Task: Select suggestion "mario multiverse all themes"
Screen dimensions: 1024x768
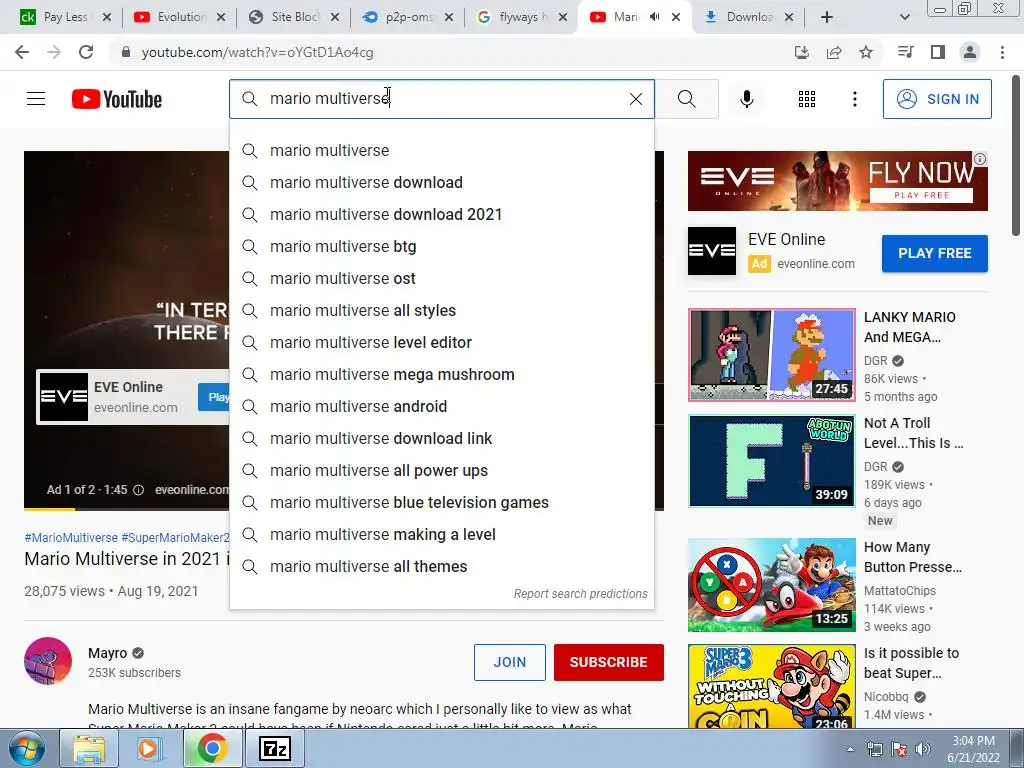Action: (x=441, y=566)
